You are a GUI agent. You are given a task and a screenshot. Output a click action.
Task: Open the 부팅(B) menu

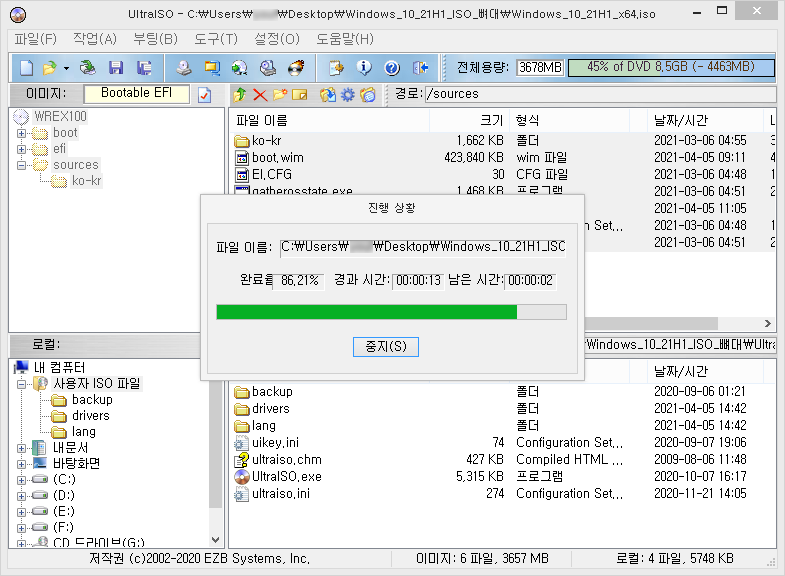155,39
